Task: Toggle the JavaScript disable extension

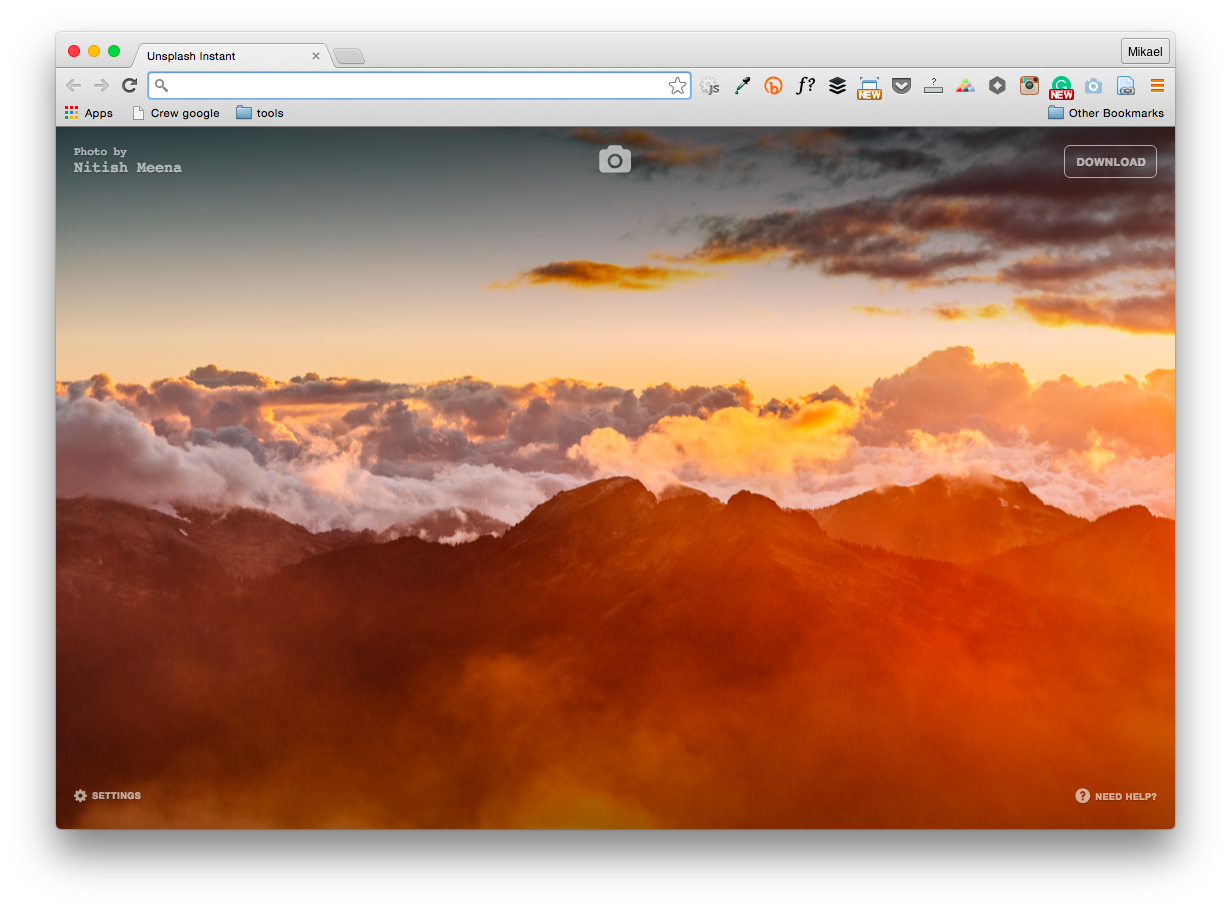Action: pos(710,86)
